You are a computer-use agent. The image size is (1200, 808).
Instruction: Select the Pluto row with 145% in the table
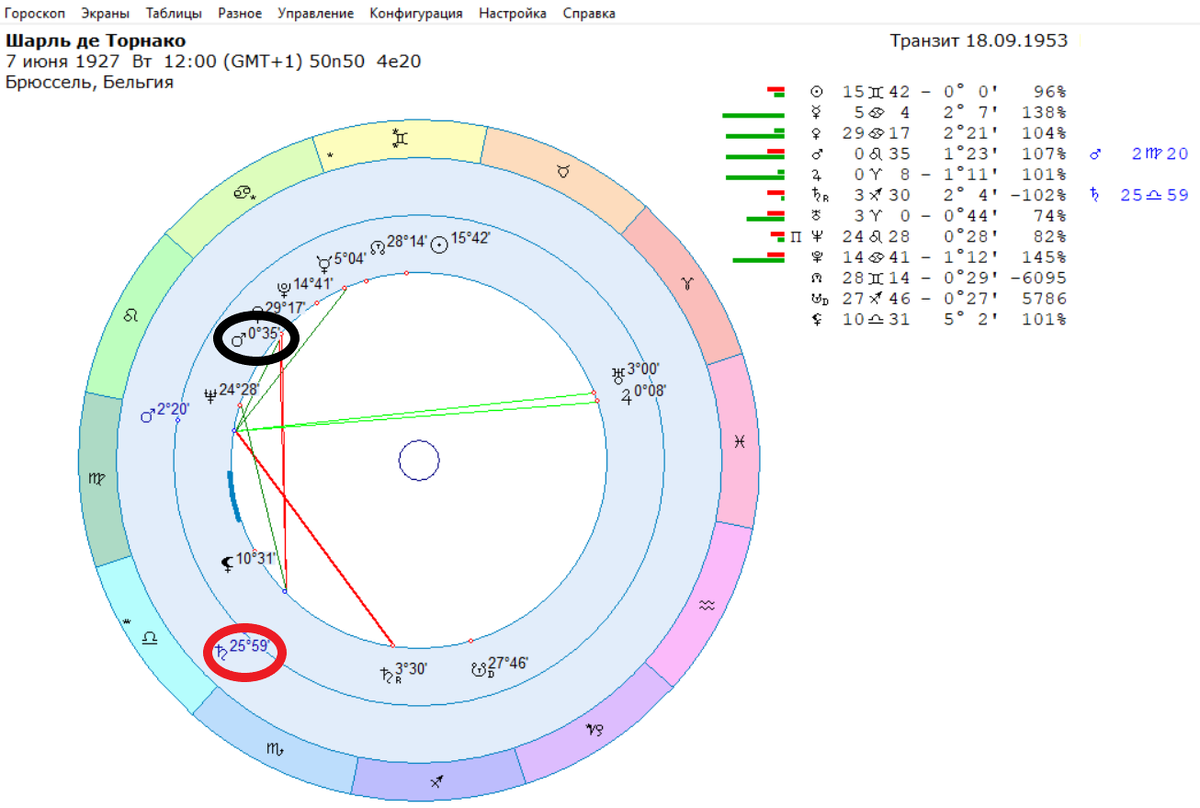(x=937, y=257)
